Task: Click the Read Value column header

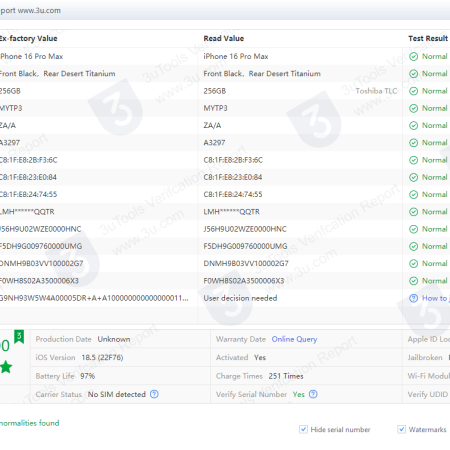Action: coord(224,38)
